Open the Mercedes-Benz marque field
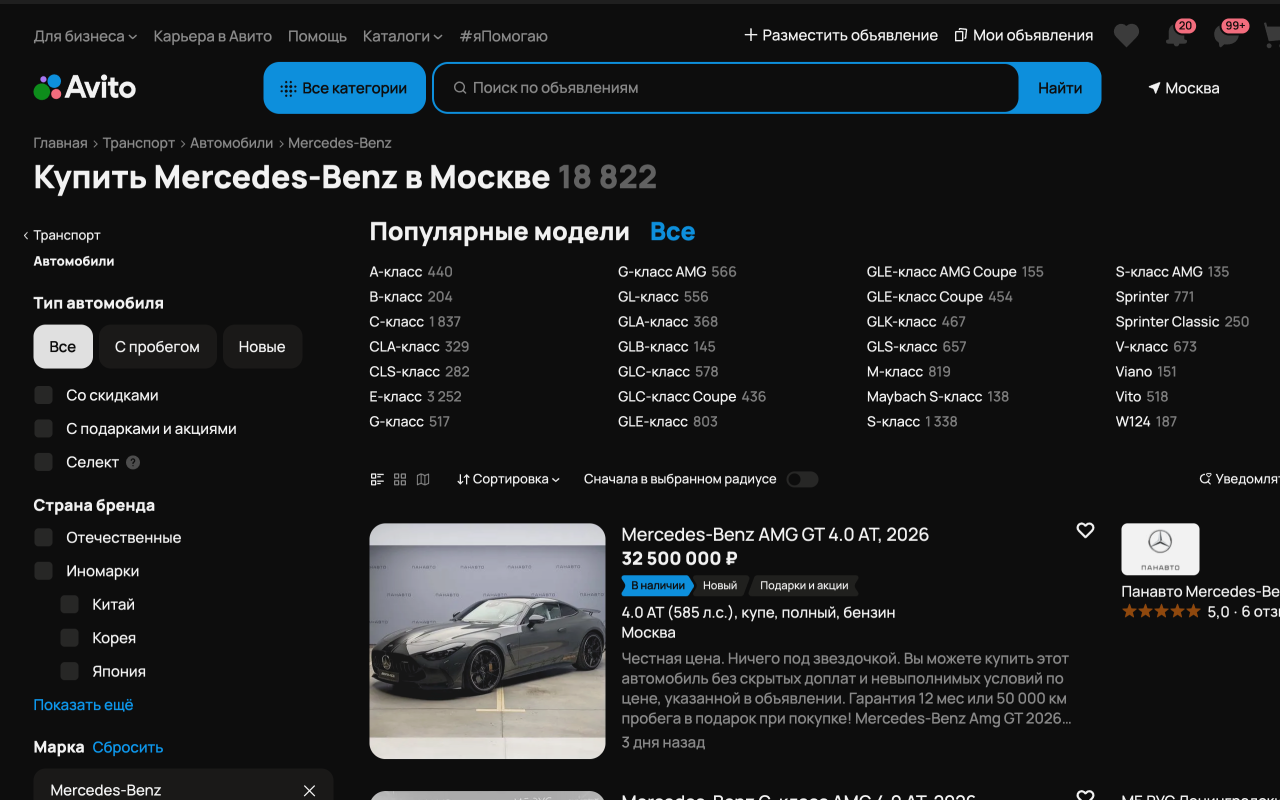The height and width of the screenshot is (800, 1280). click(183, 786)
